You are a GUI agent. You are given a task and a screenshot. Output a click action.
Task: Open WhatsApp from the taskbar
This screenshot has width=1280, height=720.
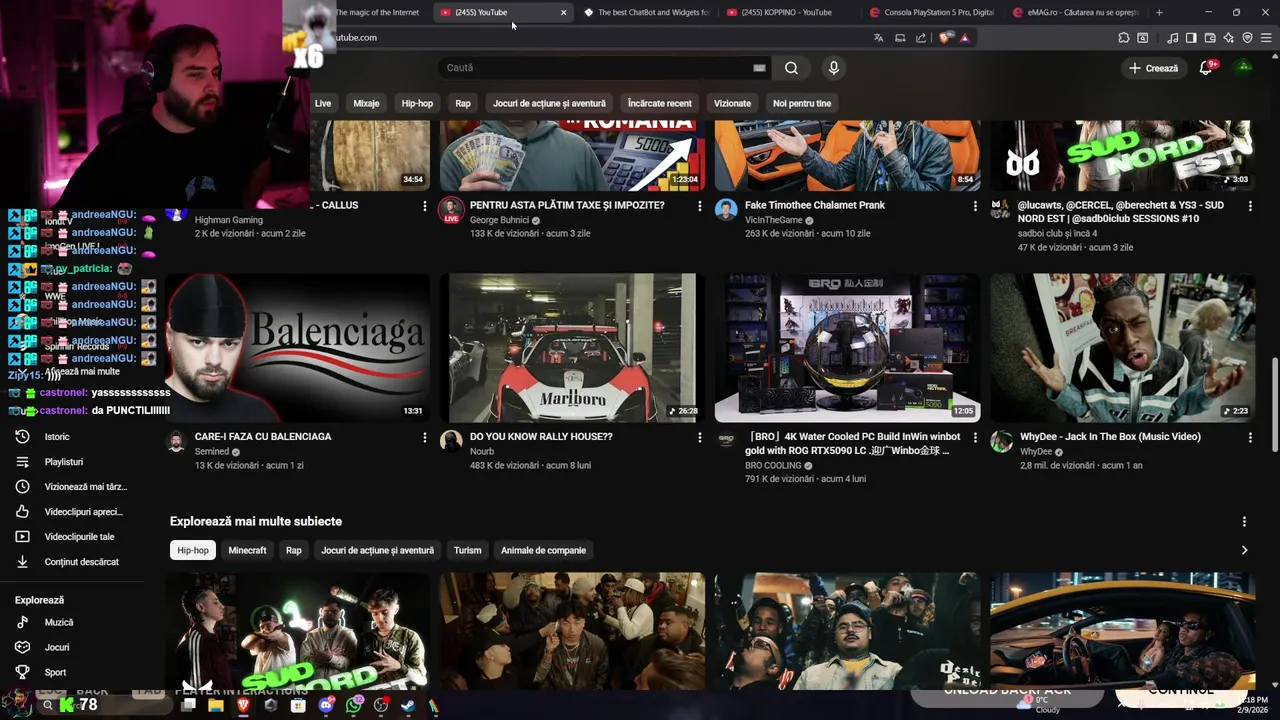point(353,705)
